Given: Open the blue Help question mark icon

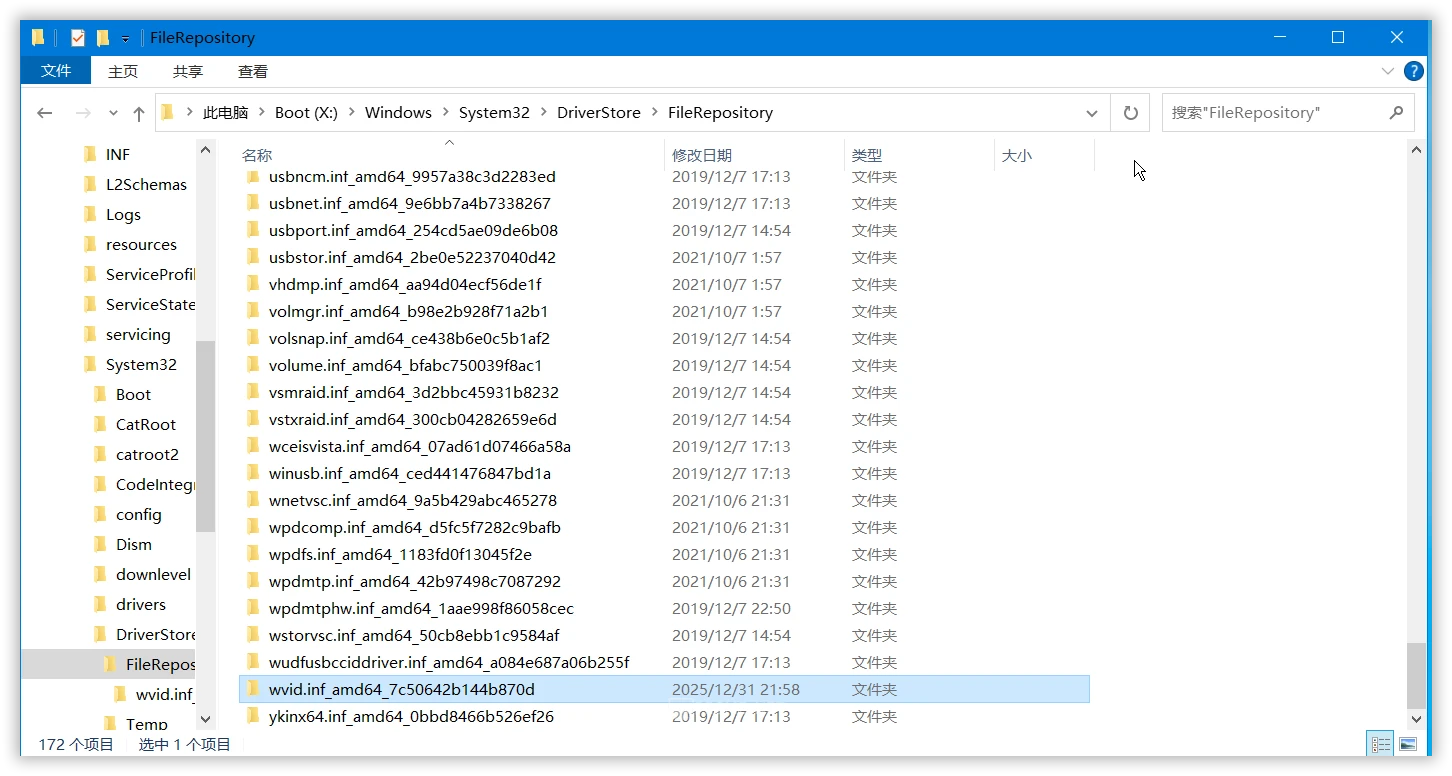Looking at the screenshot, I should 1413,70.
